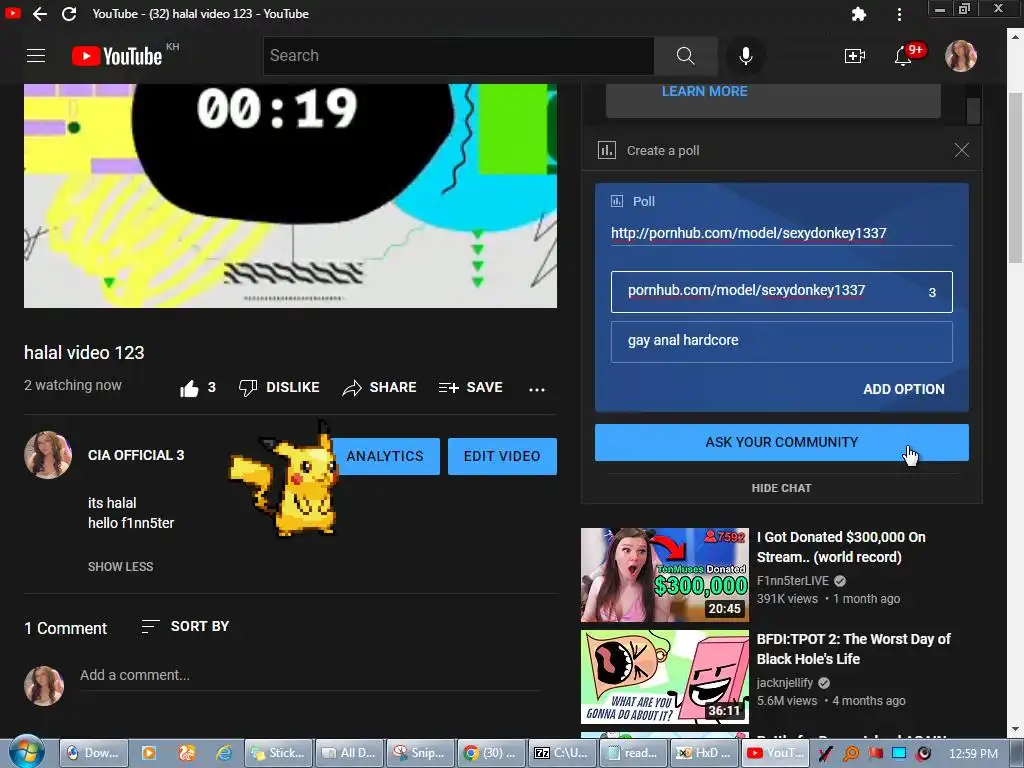
Task: Click the search magnifier button
Action: [x=685, y=56]
